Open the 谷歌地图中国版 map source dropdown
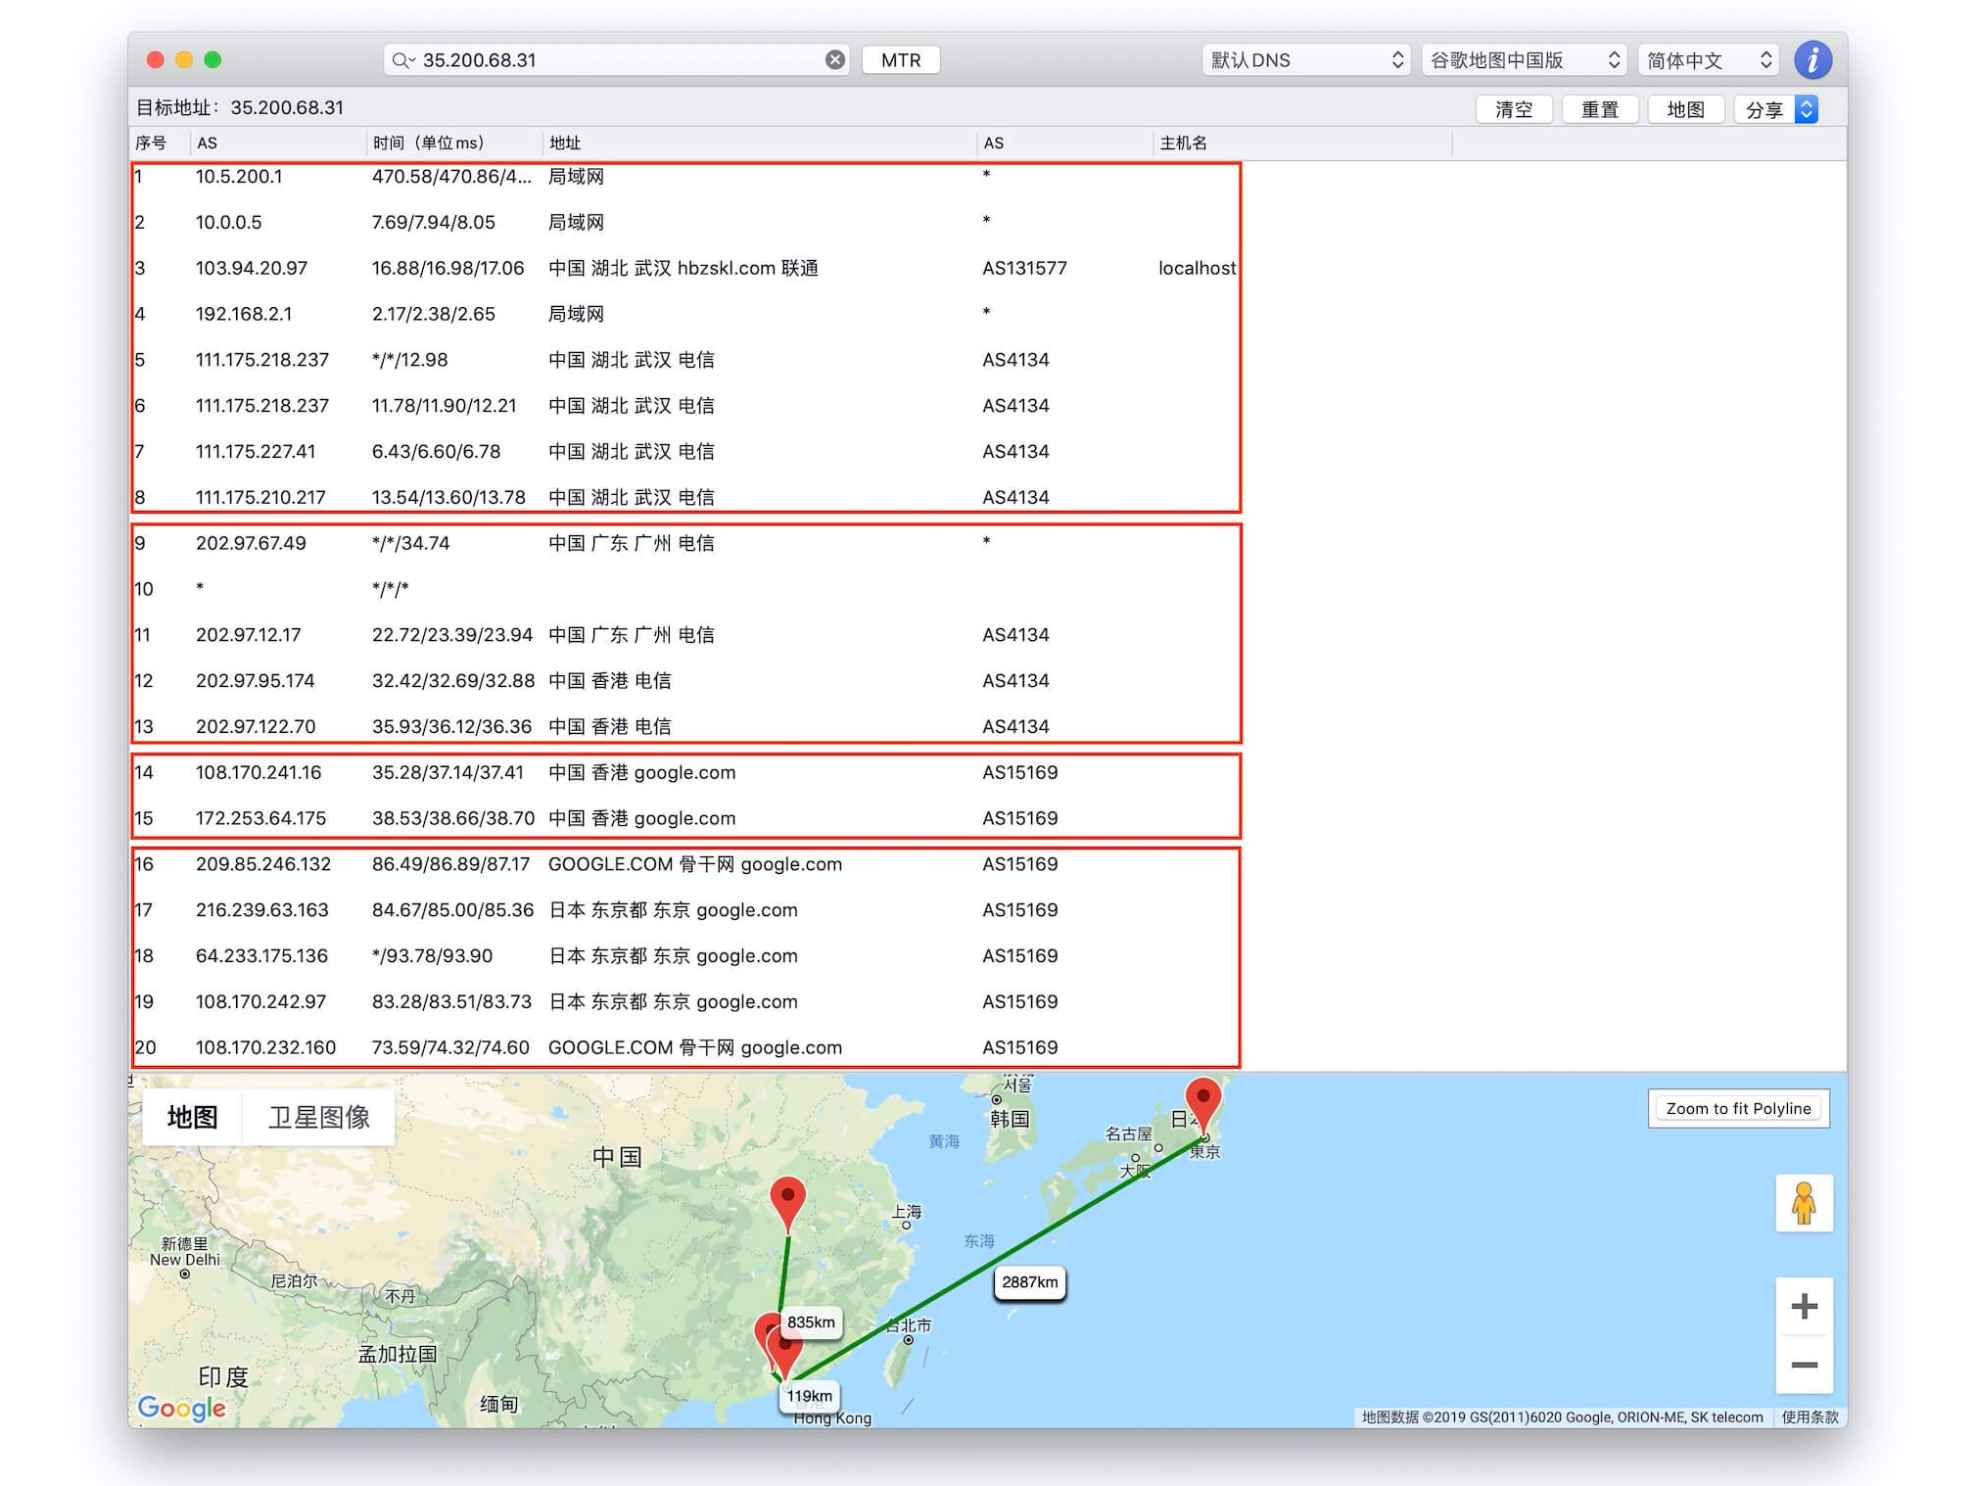1974x1486 pixels. (x=1523, y=60)
